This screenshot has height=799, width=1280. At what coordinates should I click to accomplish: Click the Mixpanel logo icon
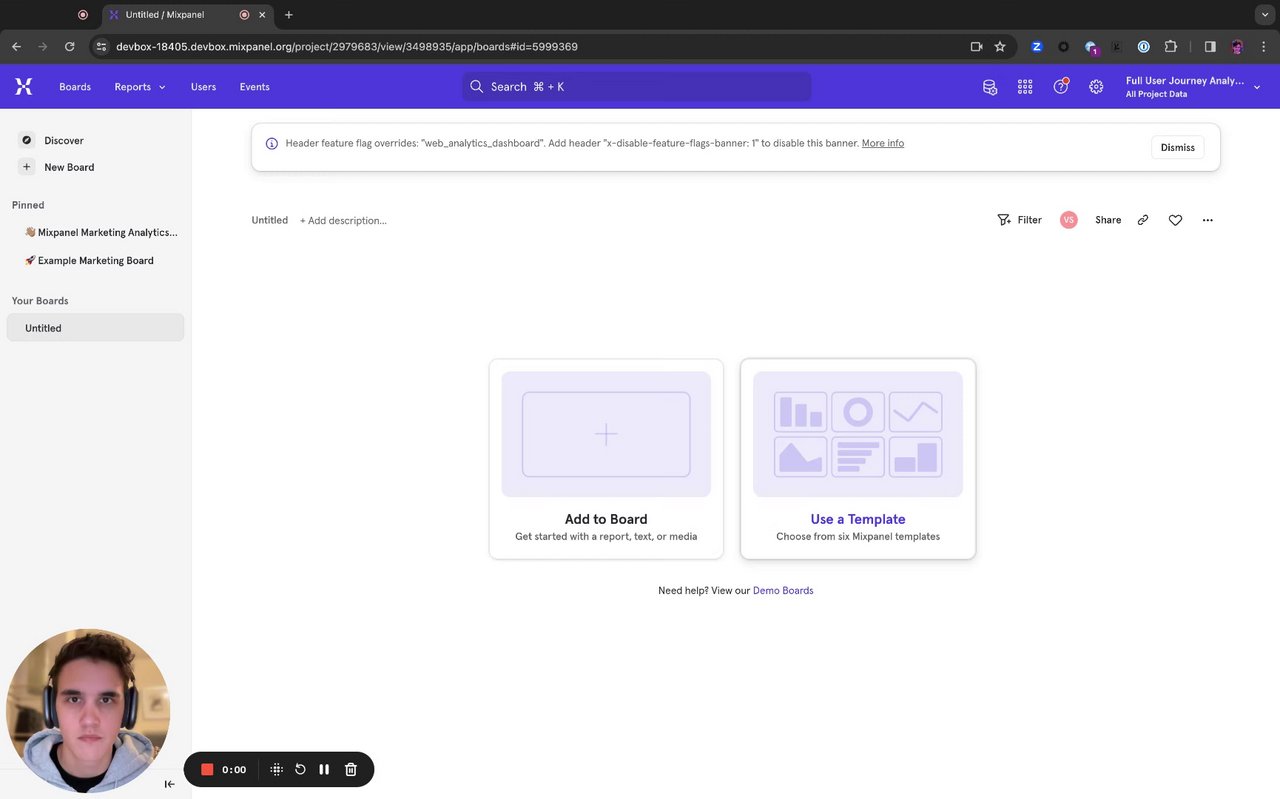tap(24, 87)
